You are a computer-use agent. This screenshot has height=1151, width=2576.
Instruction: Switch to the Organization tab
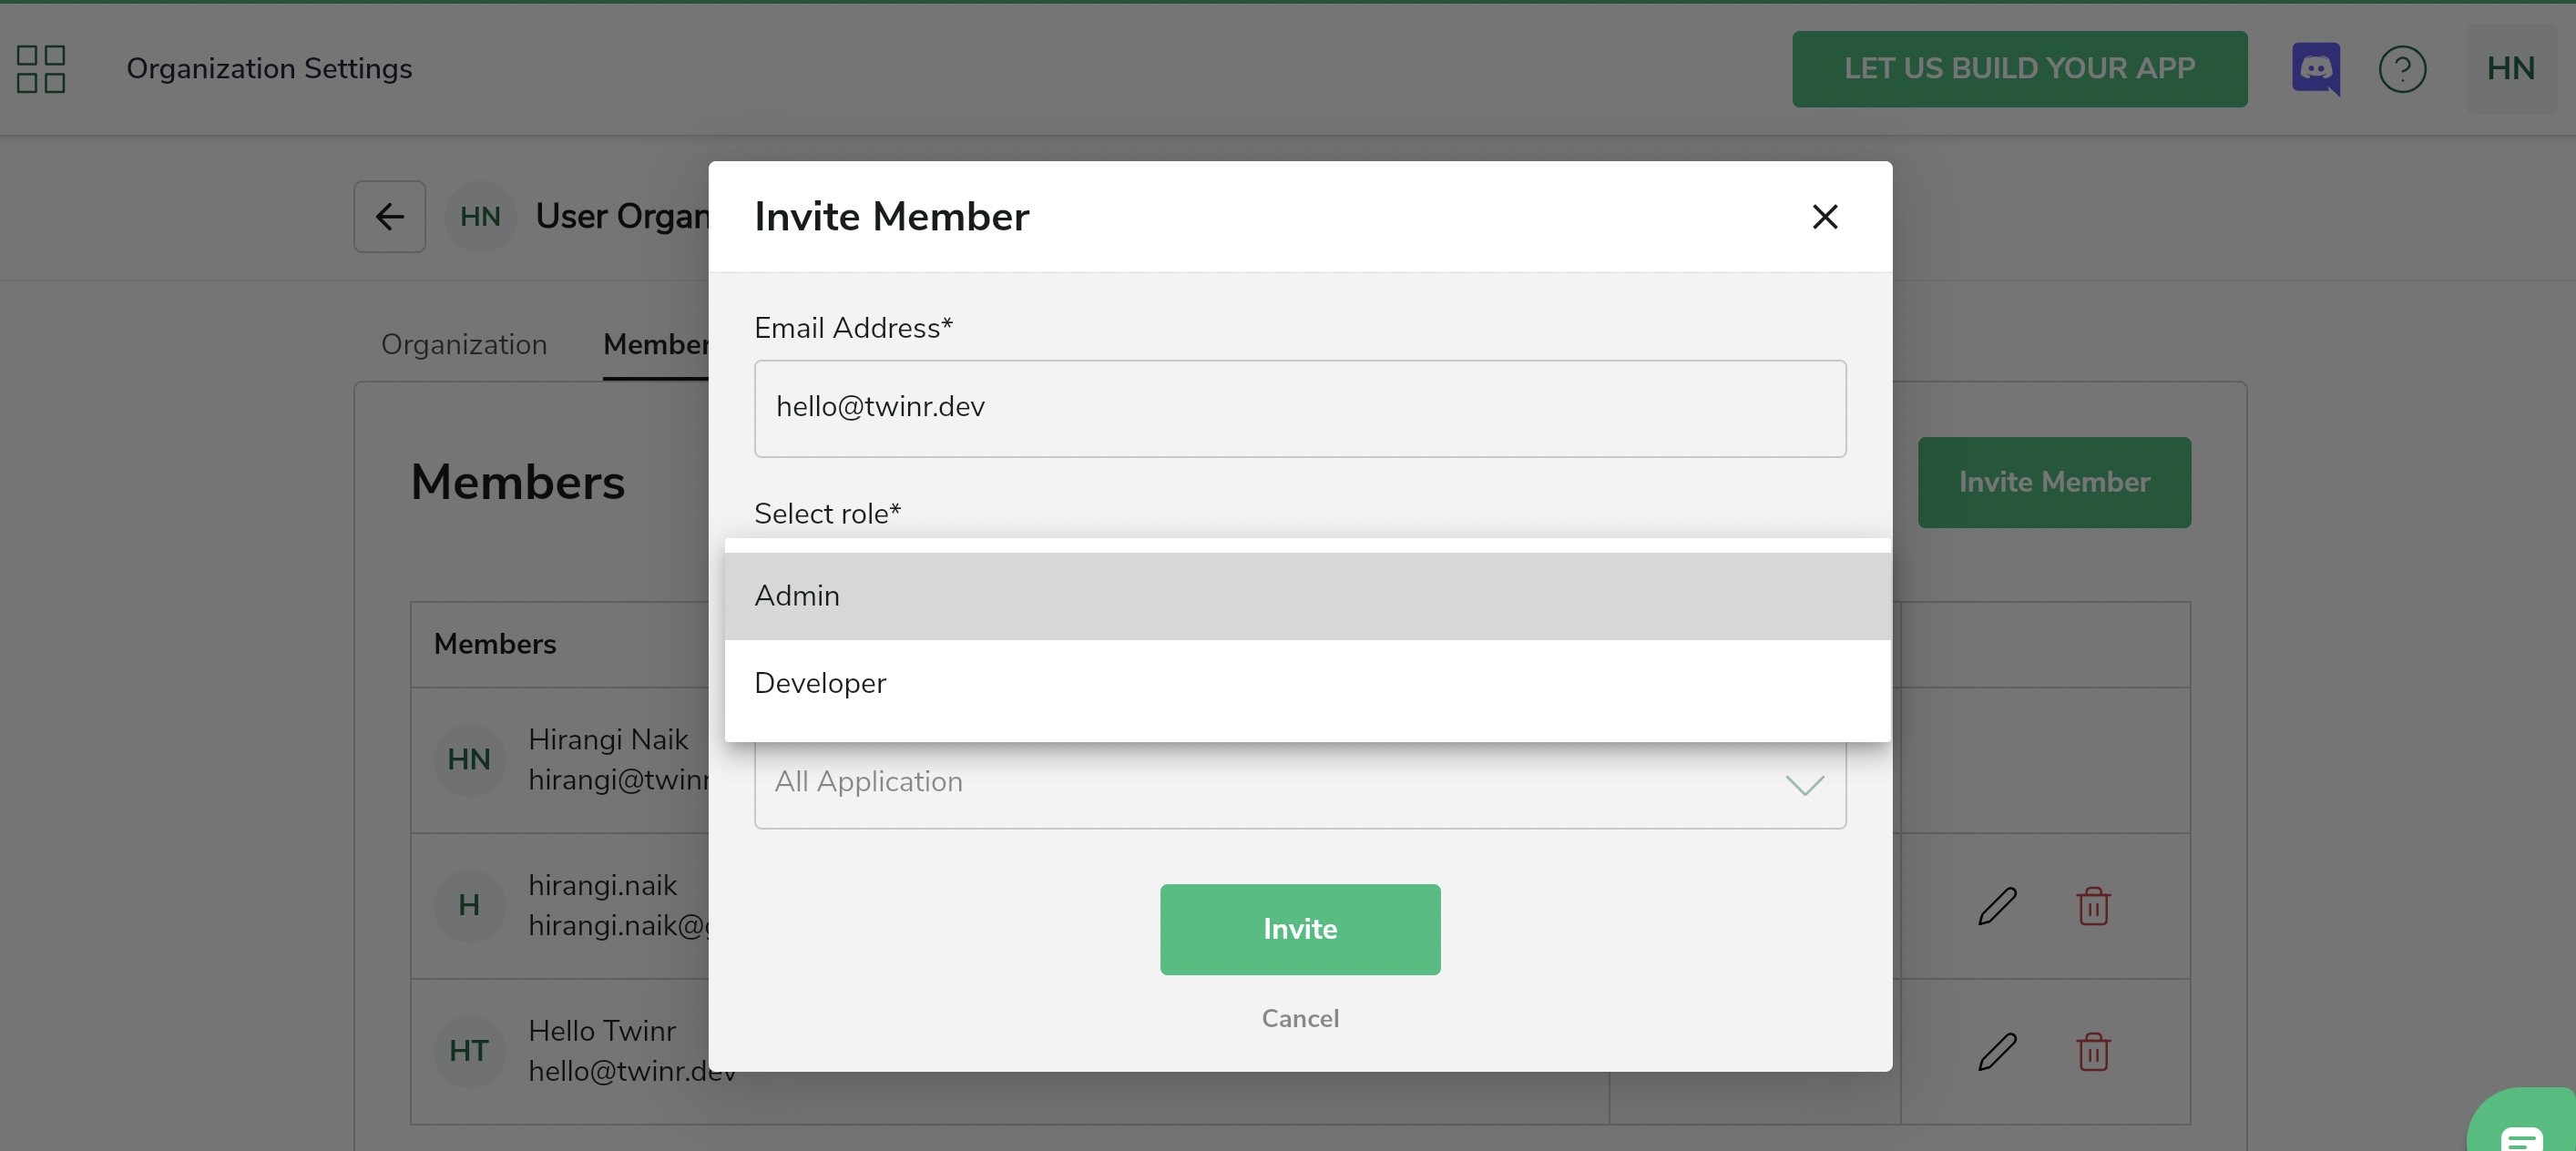(464, 344)
